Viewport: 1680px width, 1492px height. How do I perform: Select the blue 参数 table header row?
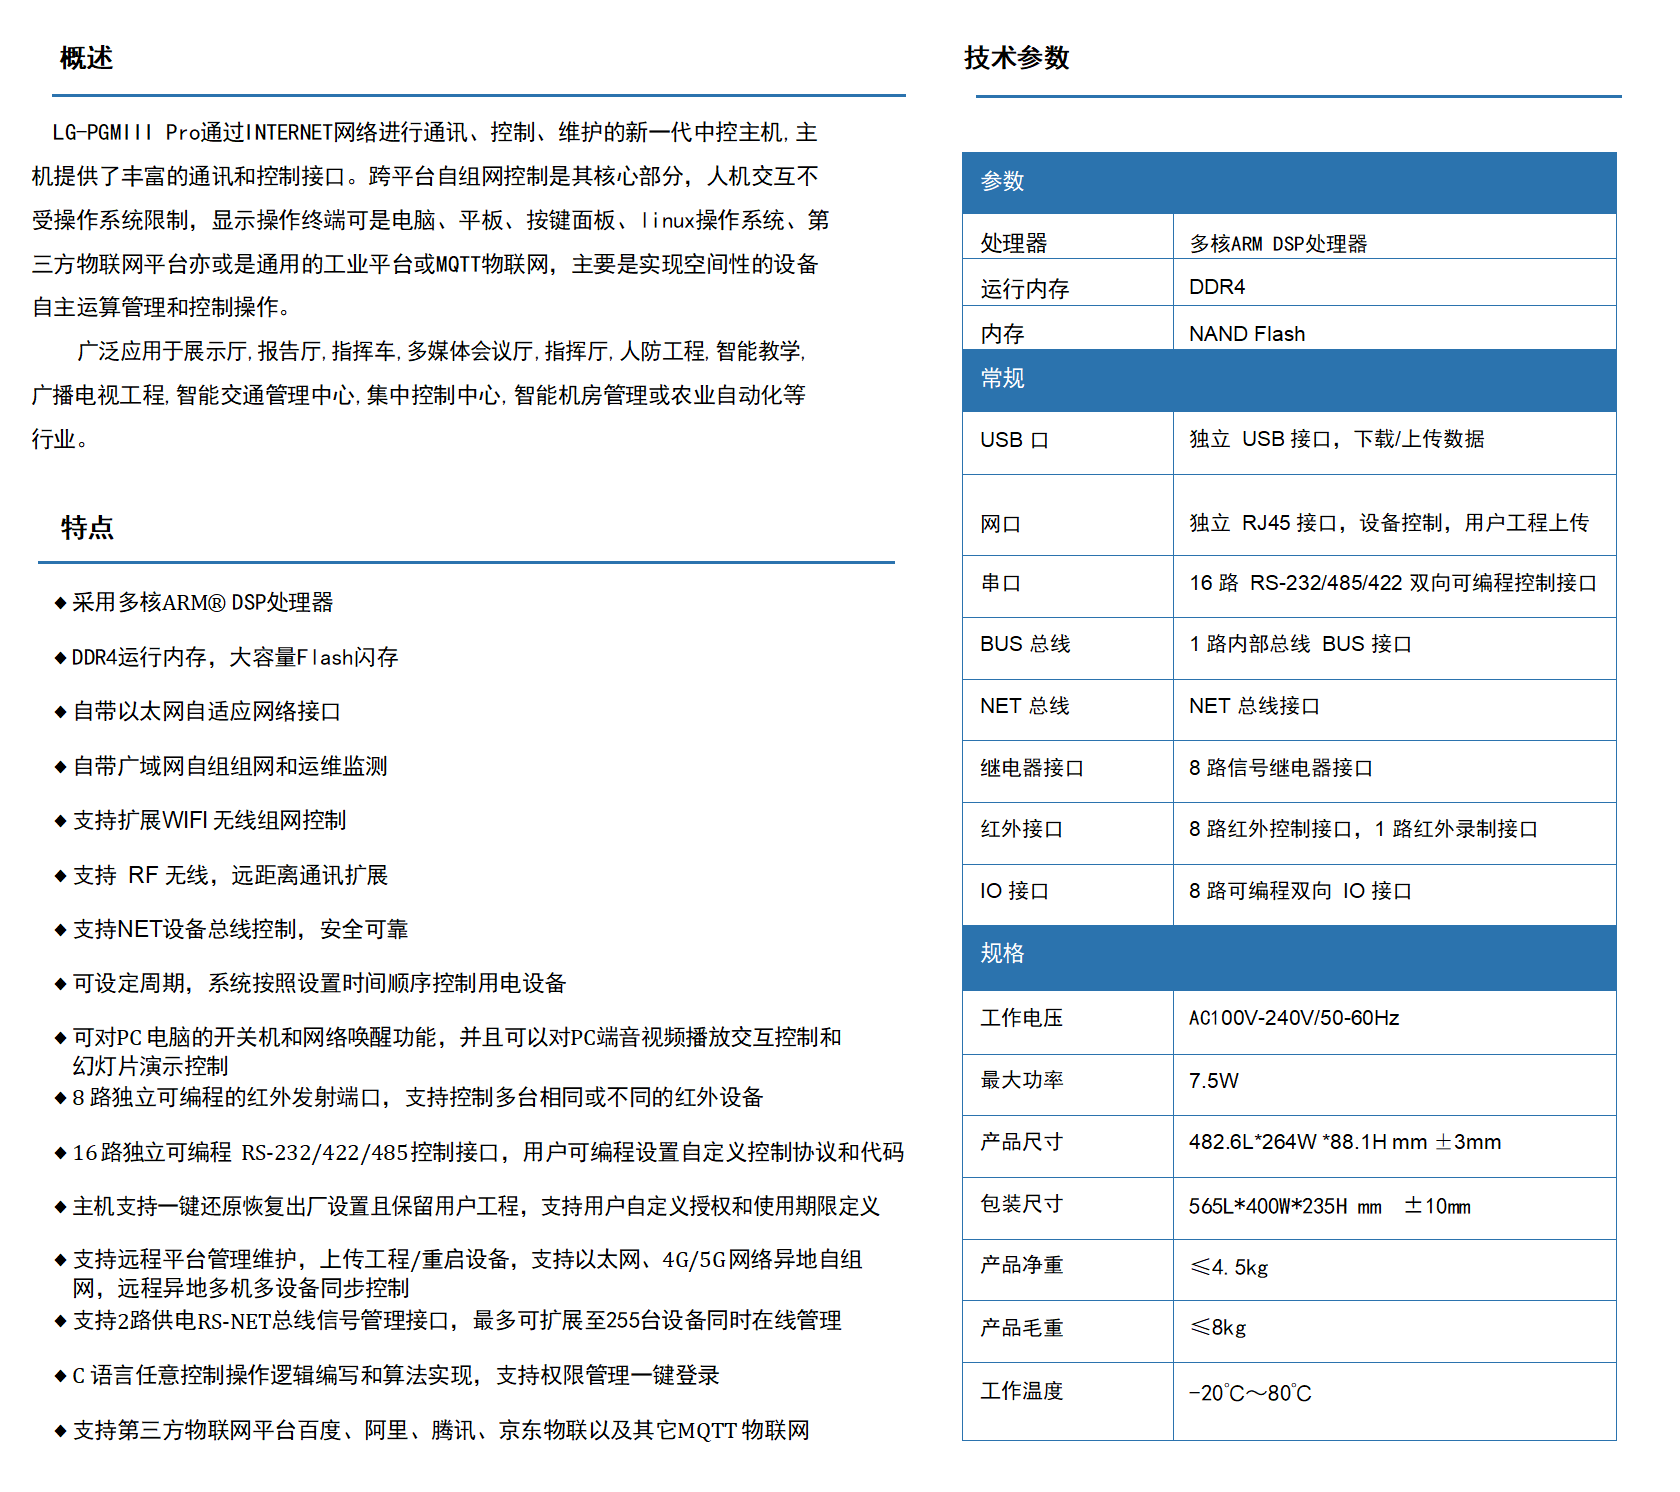tap(1288, 182)
